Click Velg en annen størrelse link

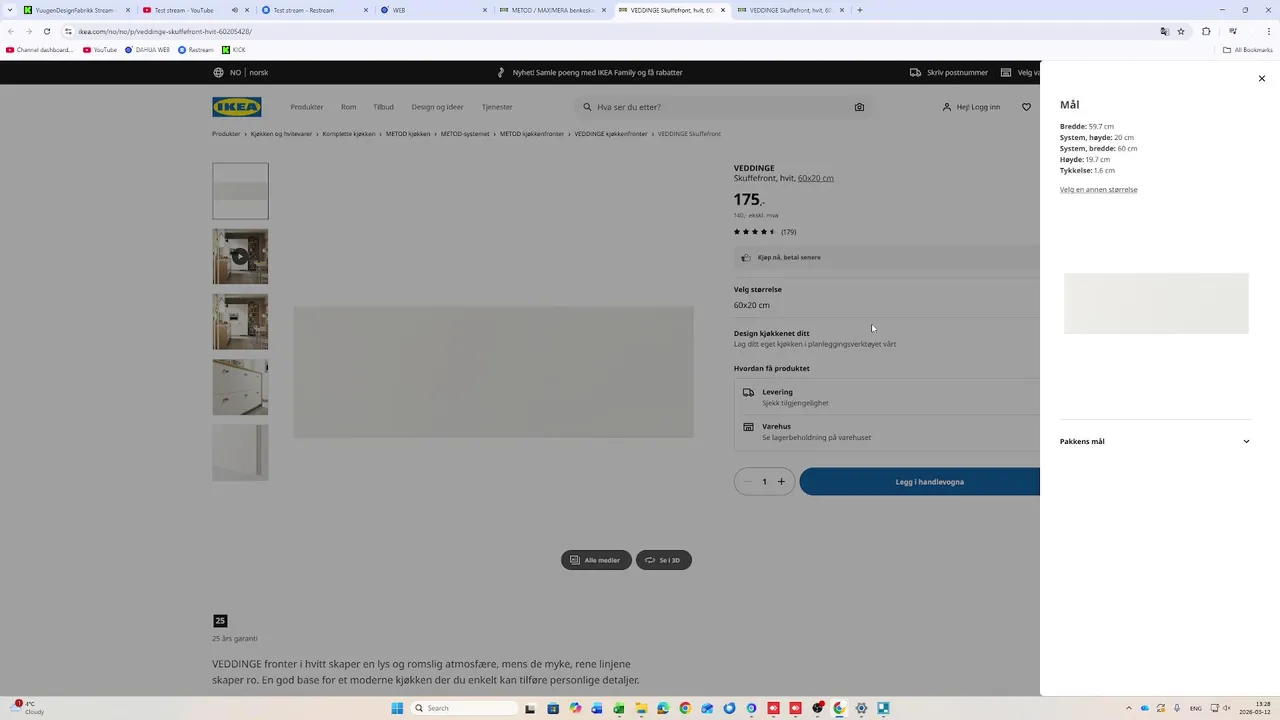1098,189
